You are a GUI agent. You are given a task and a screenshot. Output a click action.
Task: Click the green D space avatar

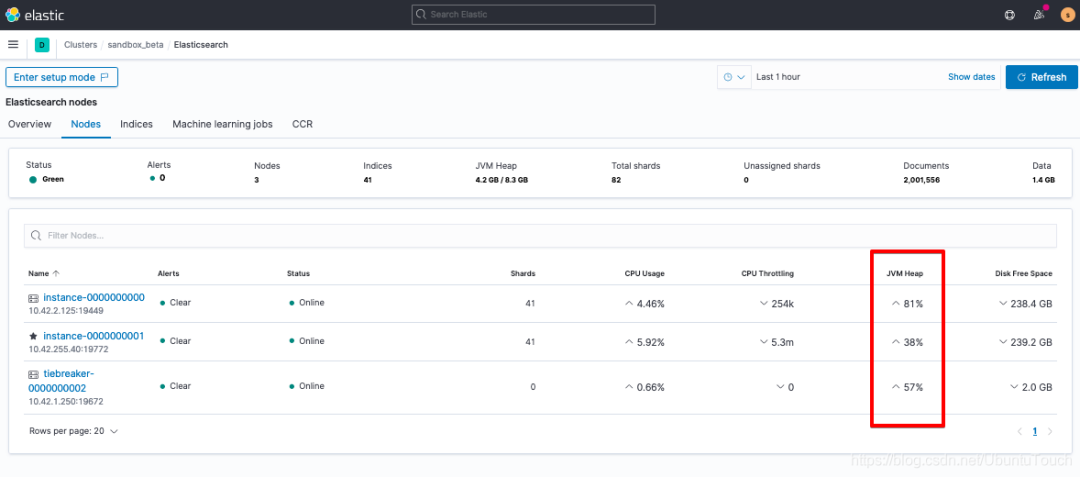[42, 45]
